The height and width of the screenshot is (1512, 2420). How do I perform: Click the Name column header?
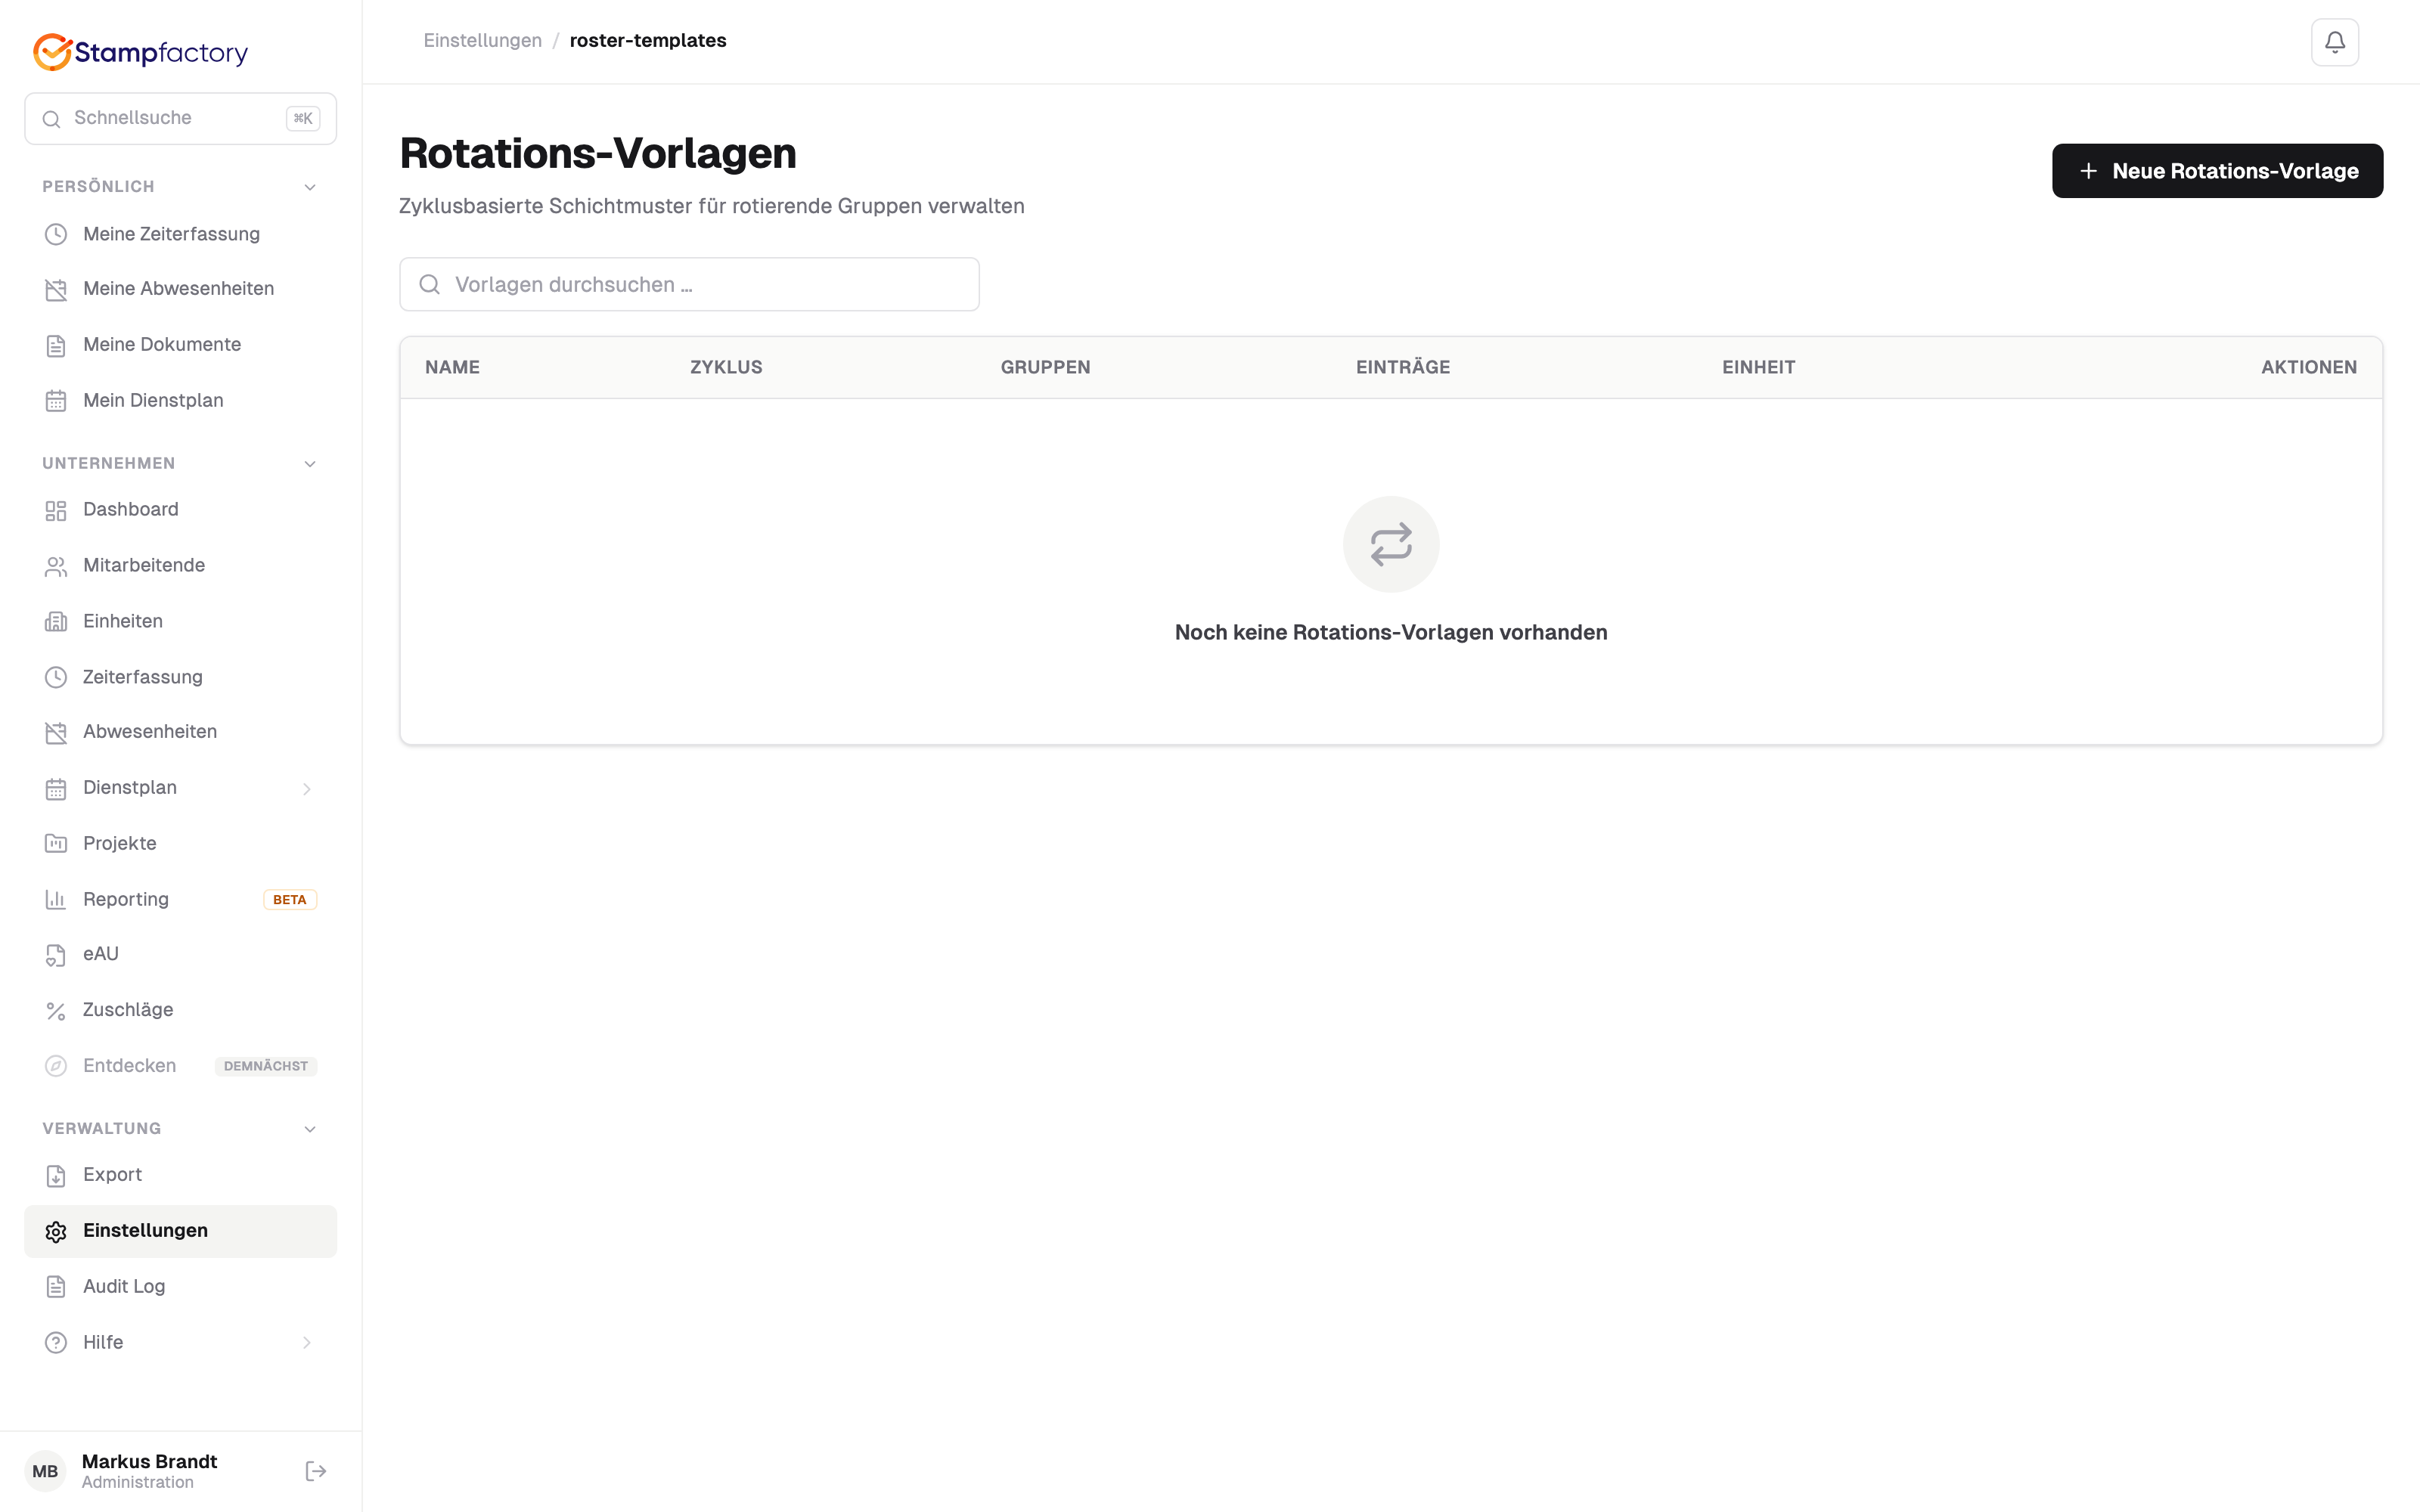click(x=452, y=367)
